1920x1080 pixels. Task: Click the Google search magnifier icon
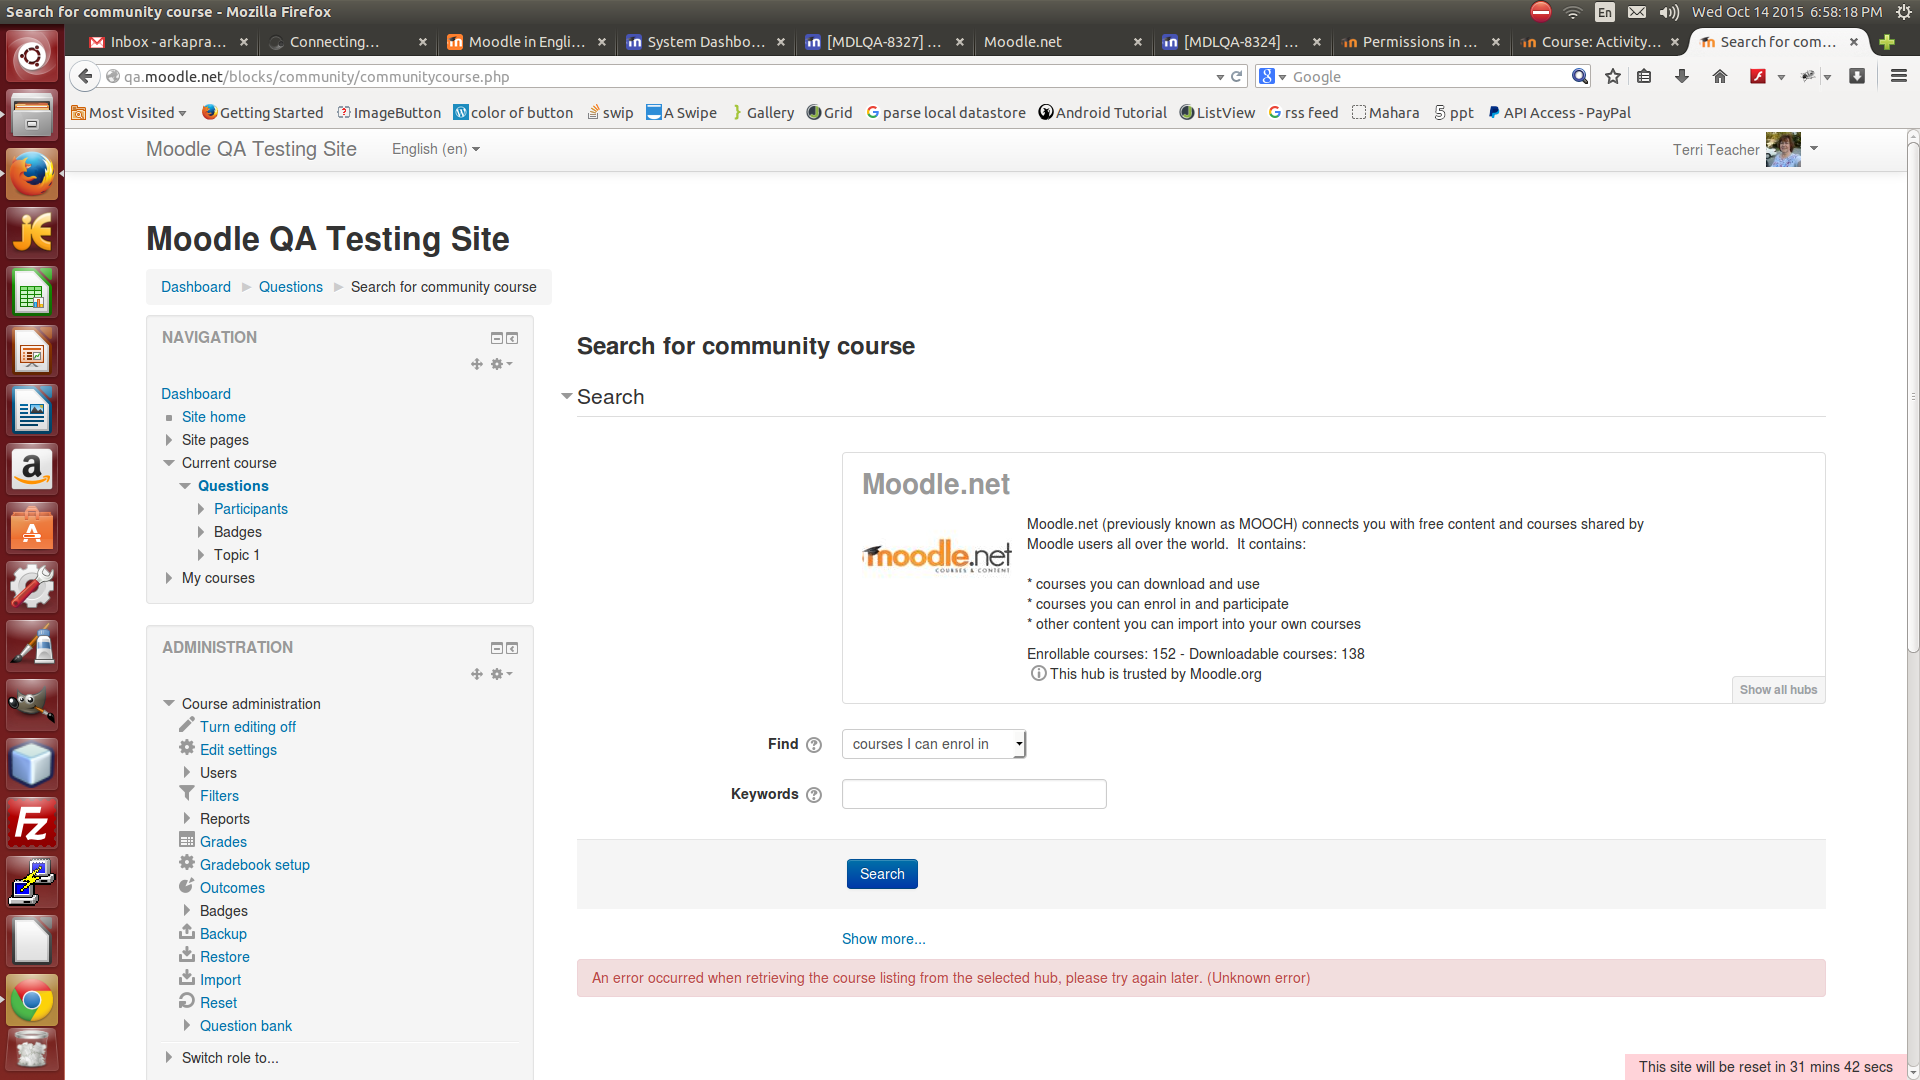coord(1579,76)
